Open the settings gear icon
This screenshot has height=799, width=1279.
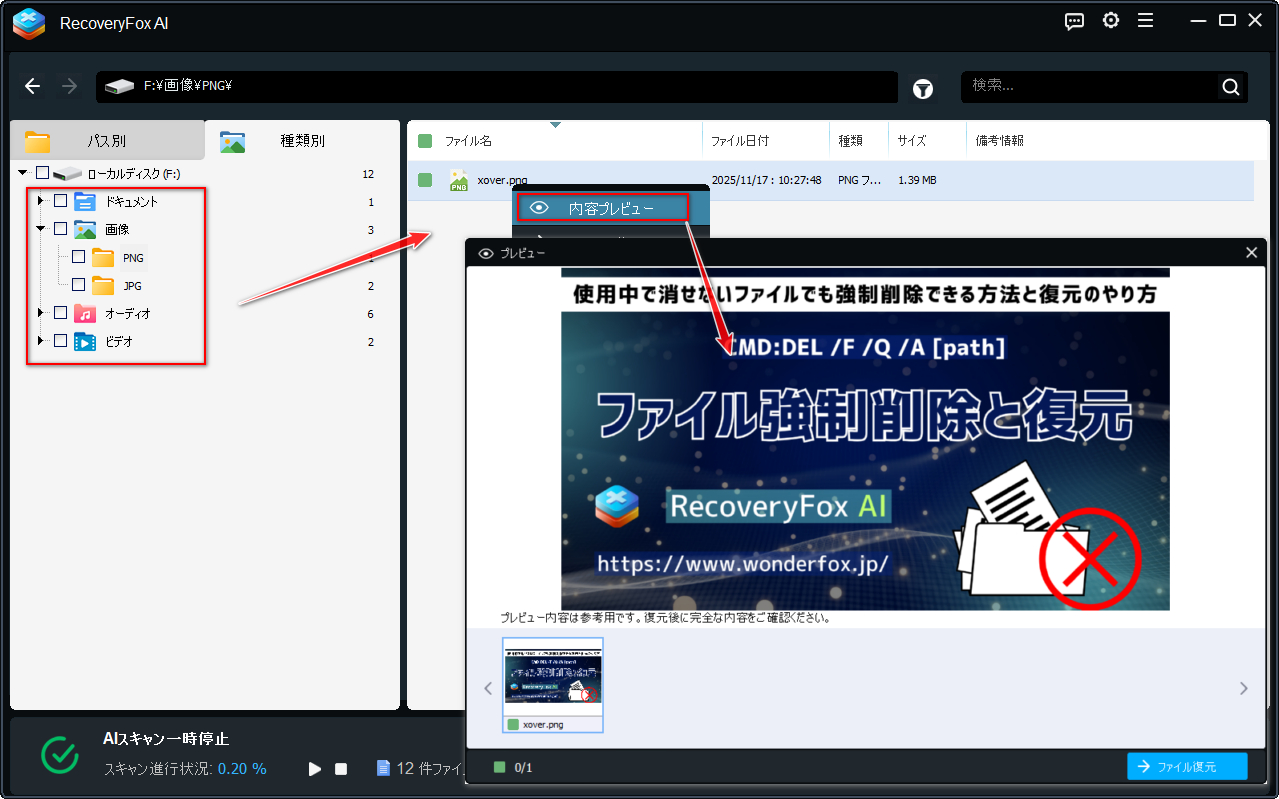[x=1110, y=20]
